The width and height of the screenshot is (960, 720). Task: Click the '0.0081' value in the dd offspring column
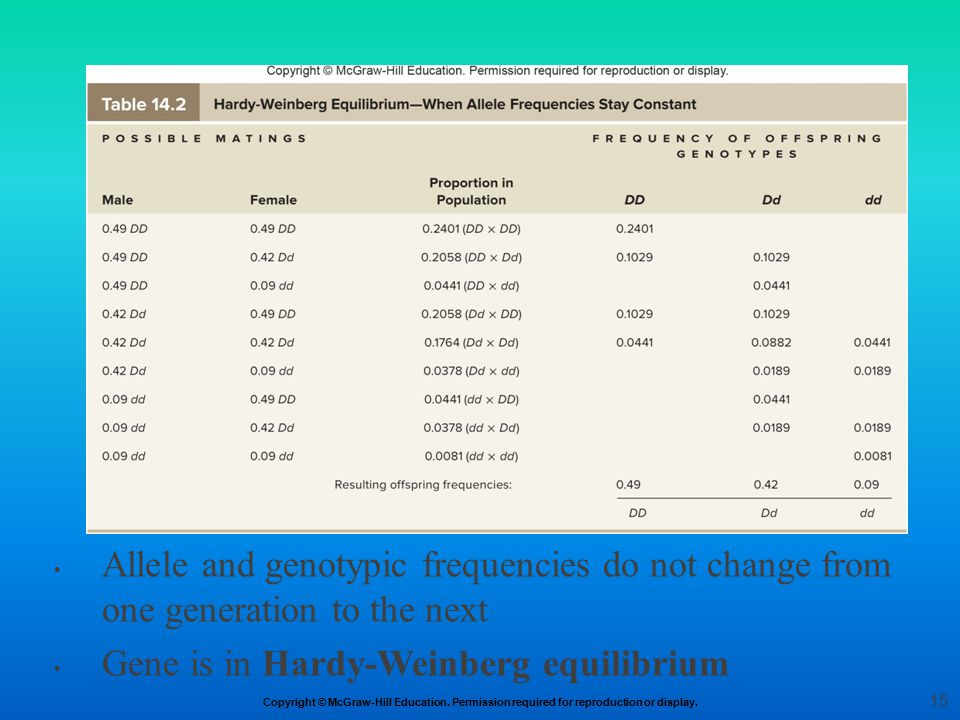pyautogui.click(x=872, y=456)
